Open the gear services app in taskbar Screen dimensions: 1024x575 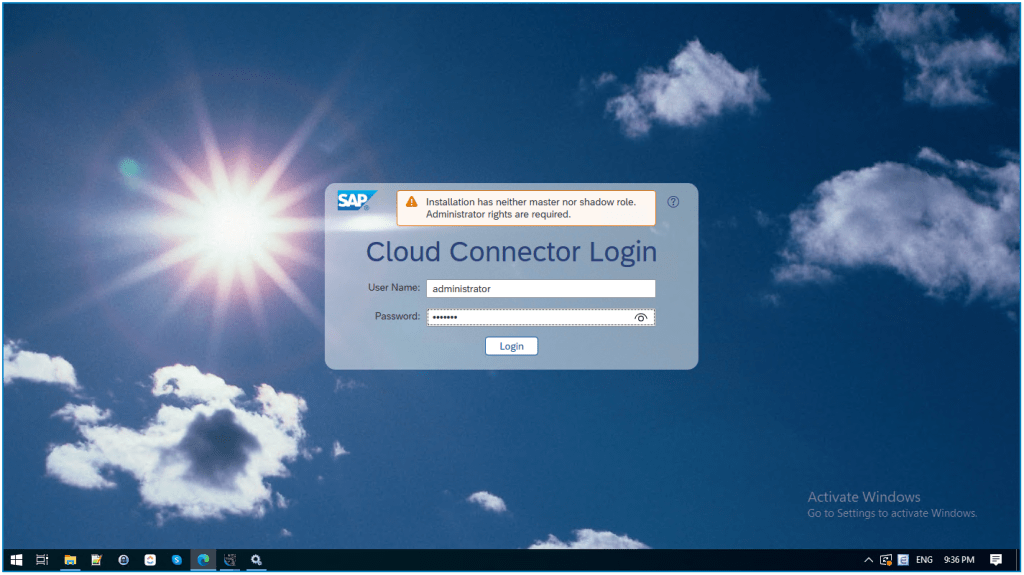point(256,560)
